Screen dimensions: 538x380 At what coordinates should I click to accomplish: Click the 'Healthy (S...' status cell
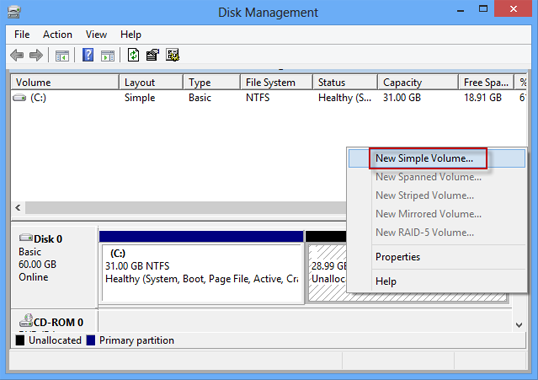point(344,98)
